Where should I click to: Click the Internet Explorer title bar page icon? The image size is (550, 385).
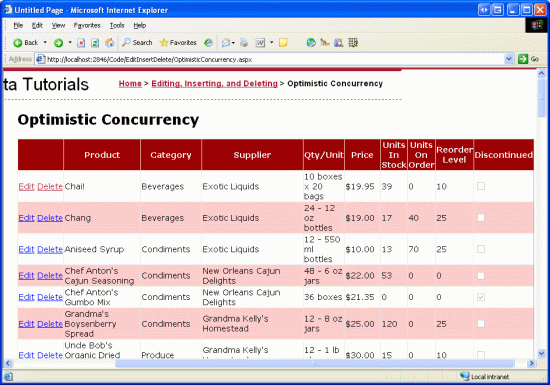coord(8,9)
